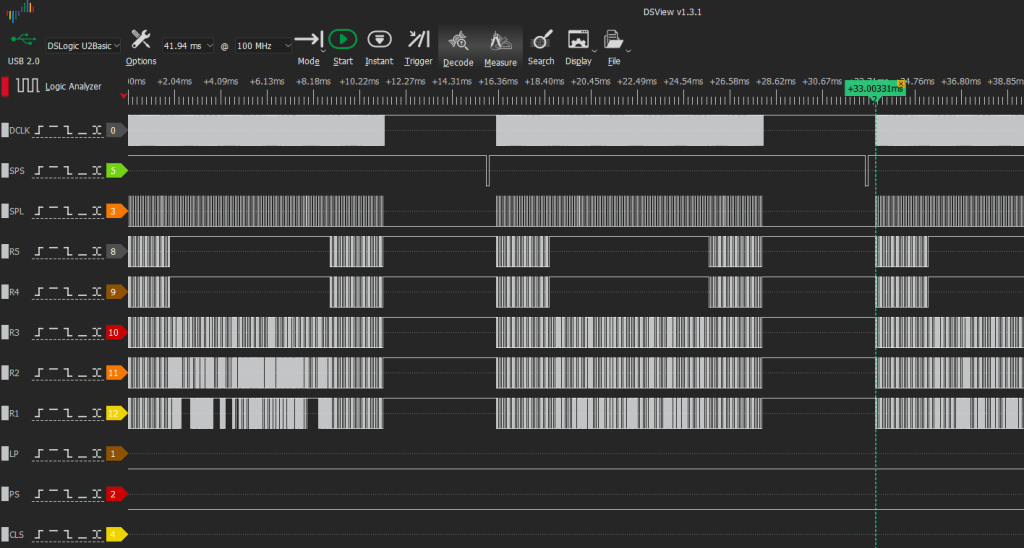This screenshot has height=548, width=1024.
Task: Set falling edge trigger on the SPS channel
Action: (x=68, y=171)
